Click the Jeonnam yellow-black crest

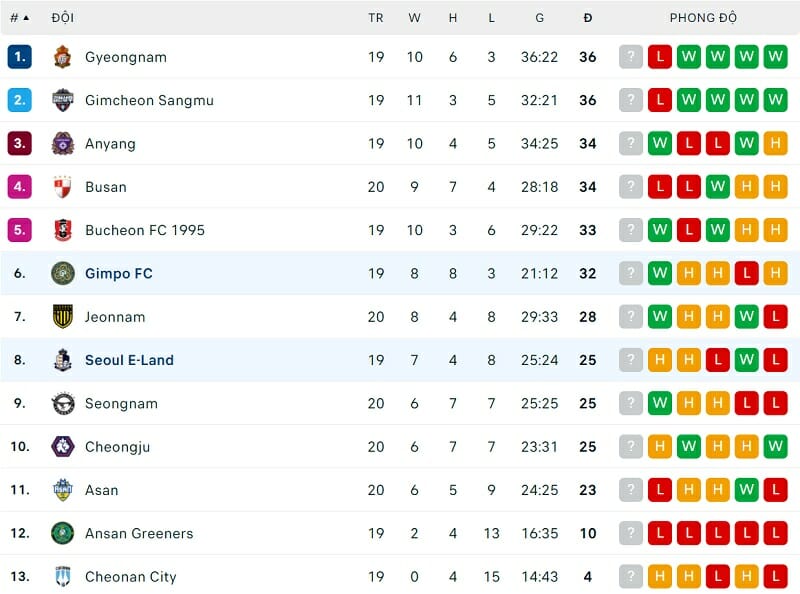[x=63, y=317]
